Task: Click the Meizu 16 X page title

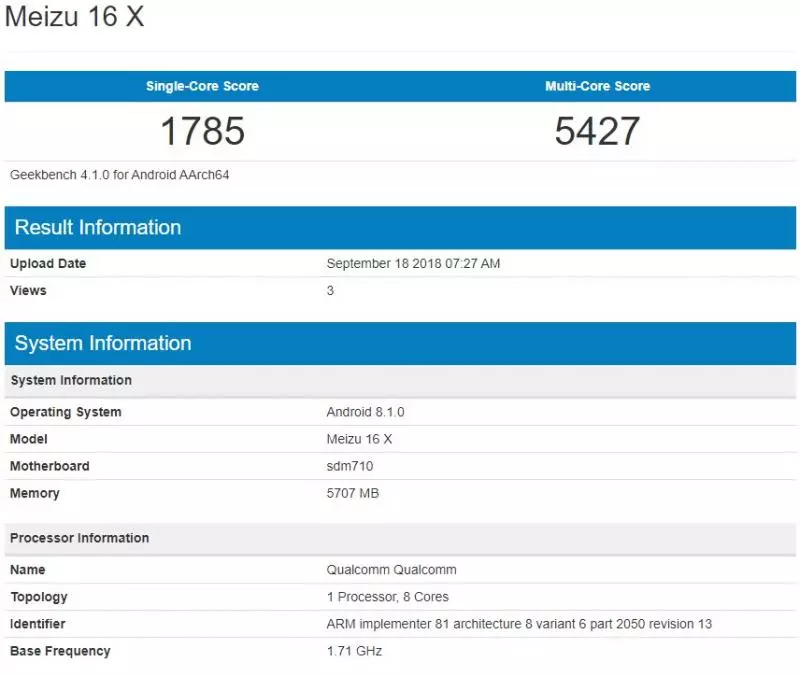Action: (74, 16)
